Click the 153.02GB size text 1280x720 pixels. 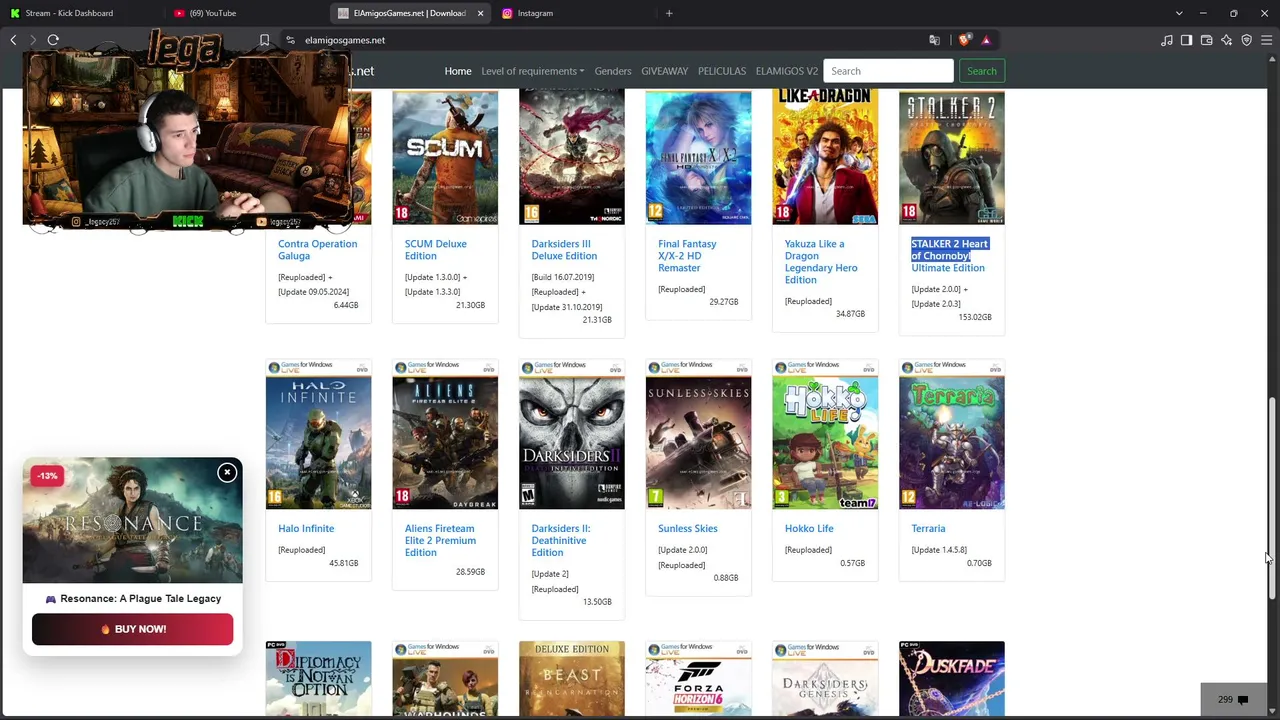975,317
